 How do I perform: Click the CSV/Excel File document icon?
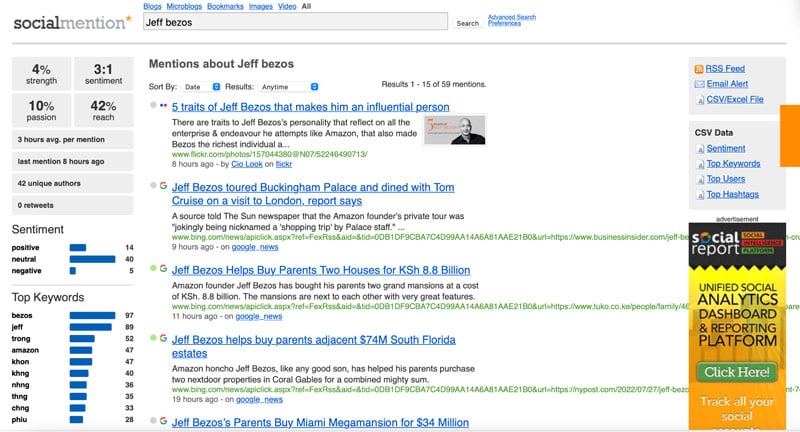(x=700, y=100)
